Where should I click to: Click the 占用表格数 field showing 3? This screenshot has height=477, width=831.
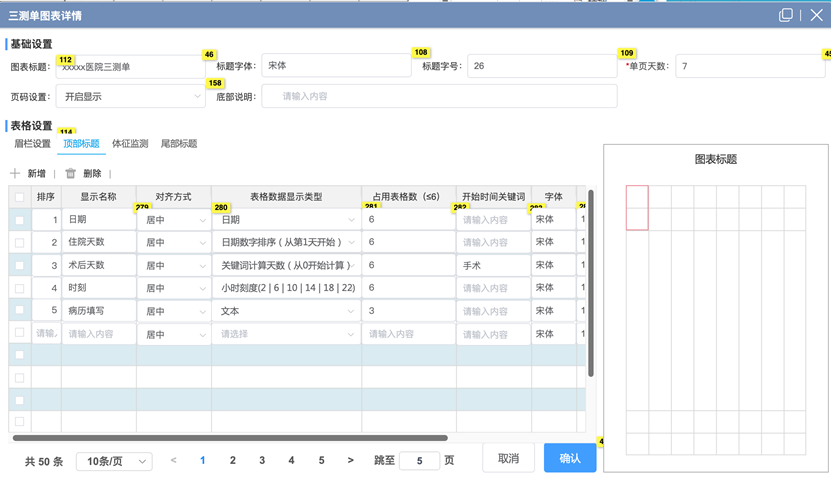click(409, 311)
